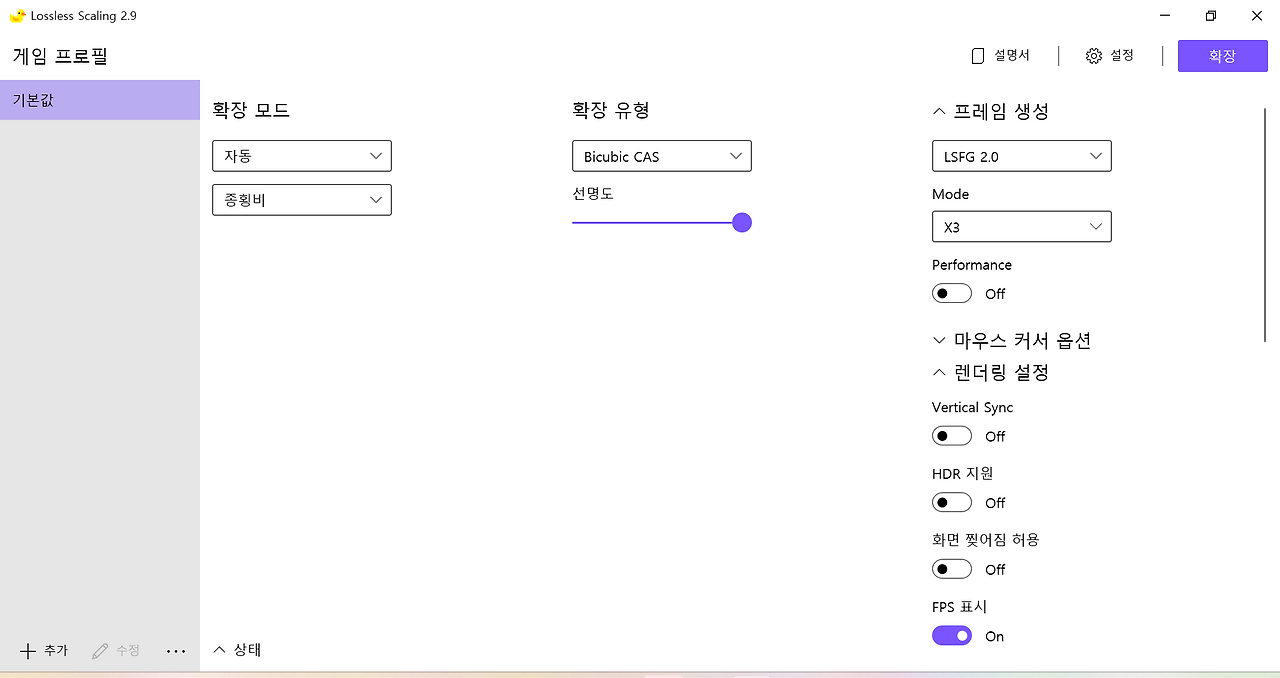The height and width of the screenshot is (678, 1280).
Task: Collapse the 프레임 생성 section
Action: click(938, 111)
